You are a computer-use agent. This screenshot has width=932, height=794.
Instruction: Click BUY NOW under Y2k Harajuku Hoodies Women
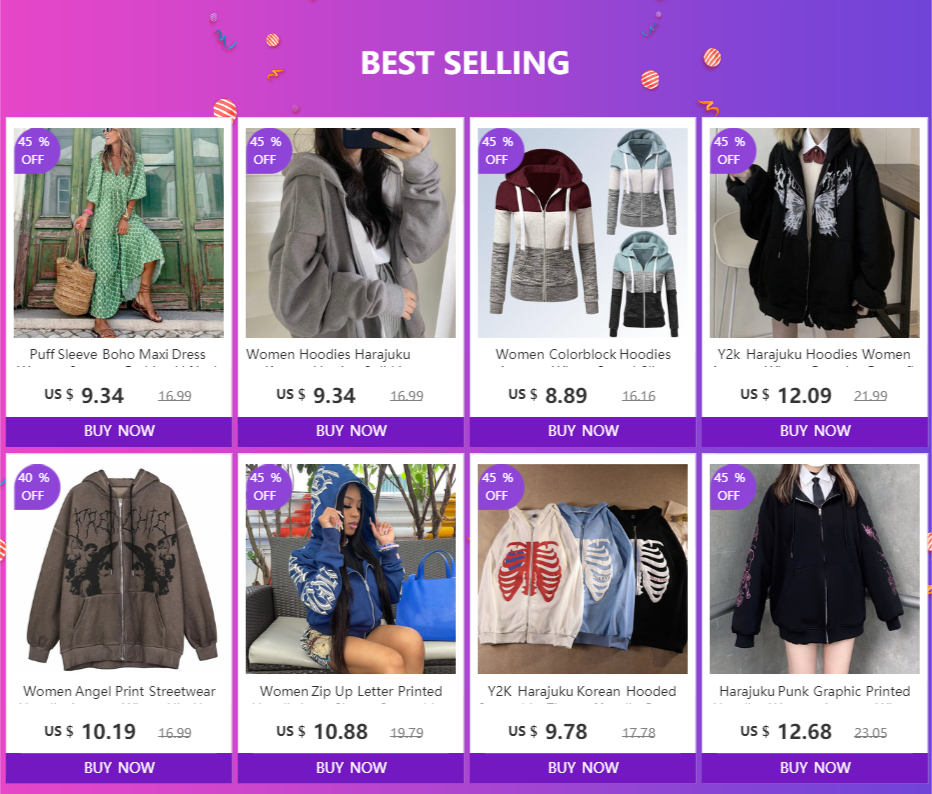click(x=815, y=431)
